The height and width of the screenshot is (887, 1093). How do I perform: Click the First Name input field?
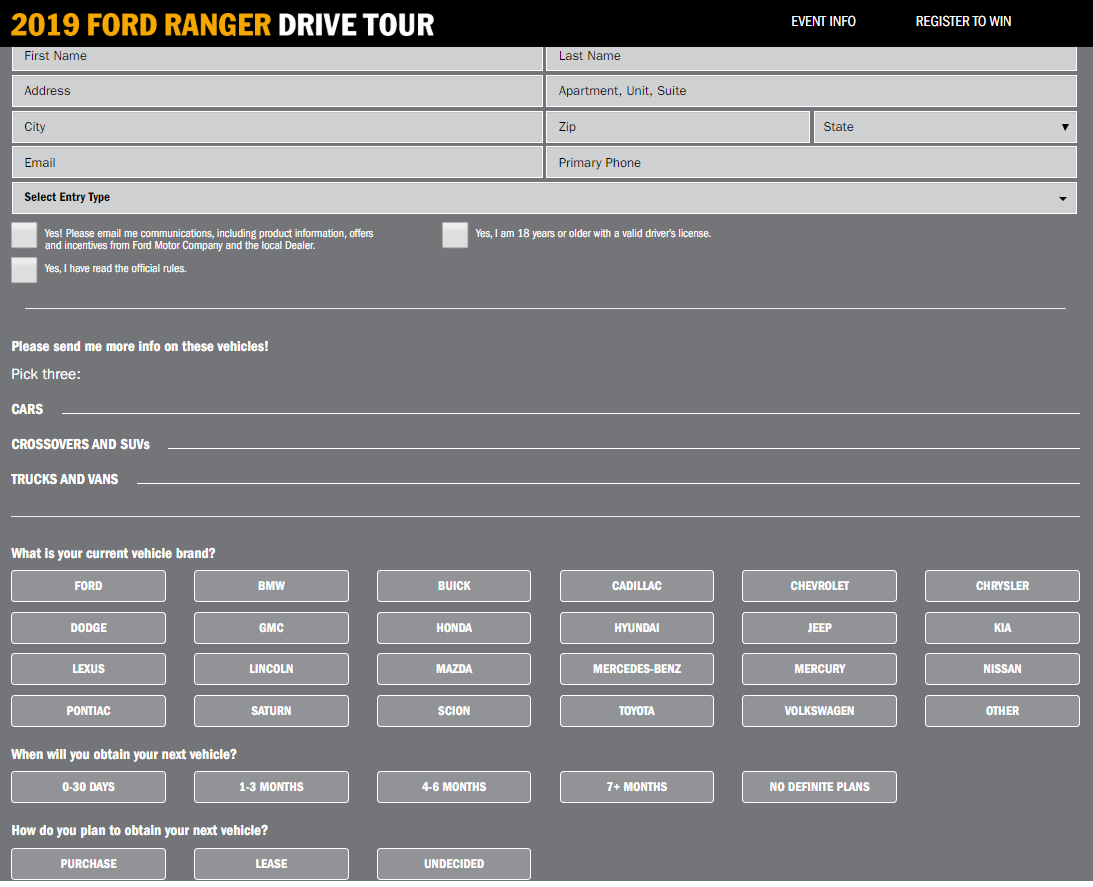277,58
